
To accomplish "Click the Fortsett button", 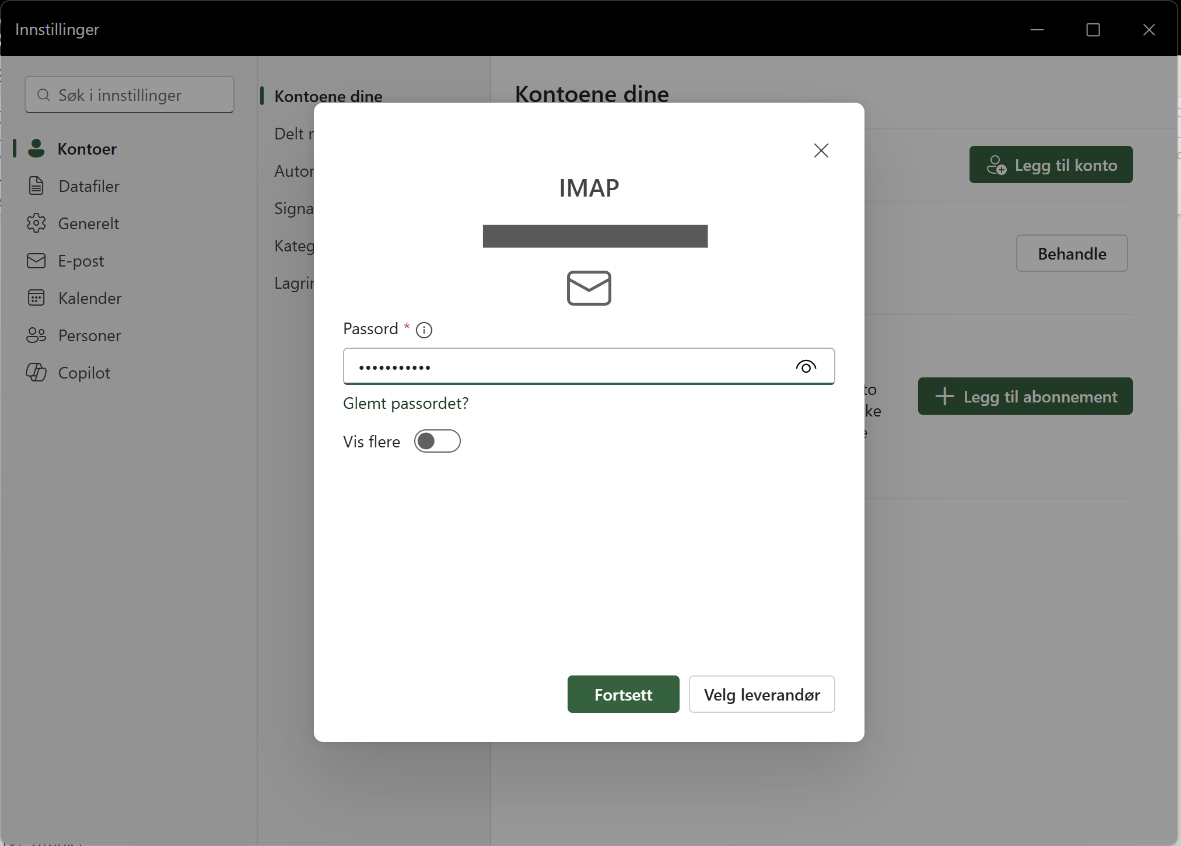I will click(x=623, y=695).
